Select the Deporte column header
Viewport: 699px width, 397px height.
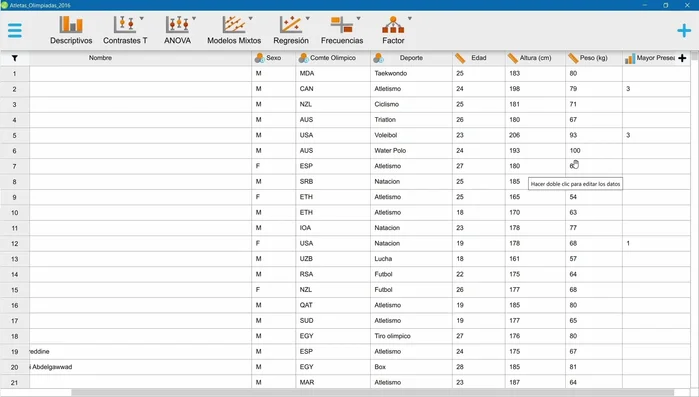tap(411, 58)
